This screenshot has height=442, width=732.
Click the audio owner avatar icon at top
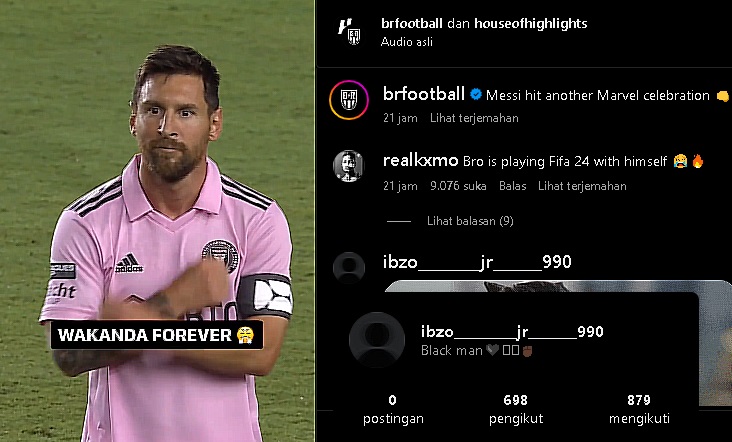click(x=349, y=31)
